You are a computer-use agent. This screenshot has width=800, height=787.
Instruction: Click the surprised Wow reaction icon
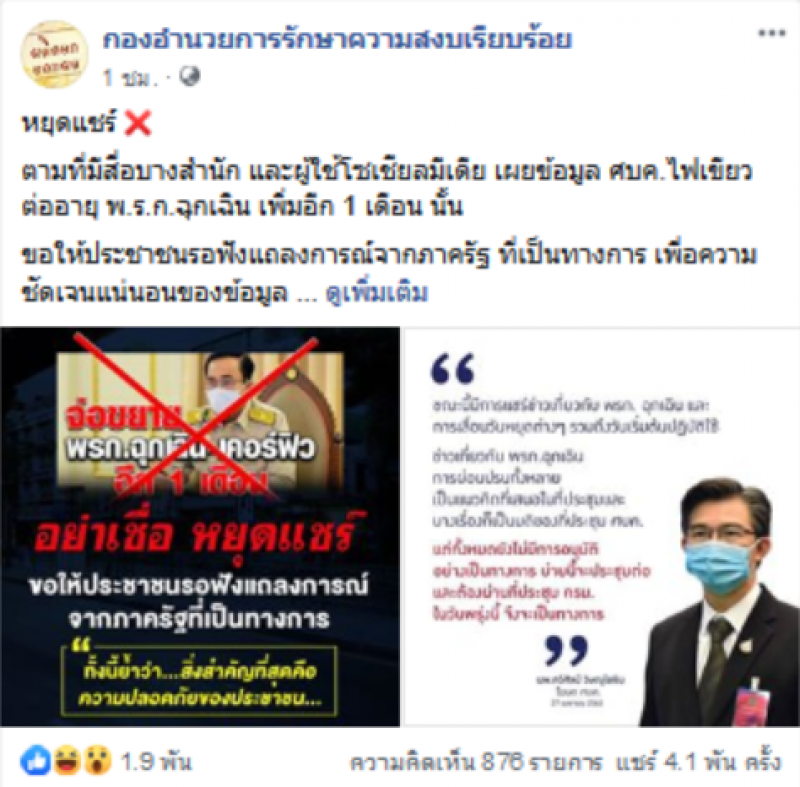[97, 761]
